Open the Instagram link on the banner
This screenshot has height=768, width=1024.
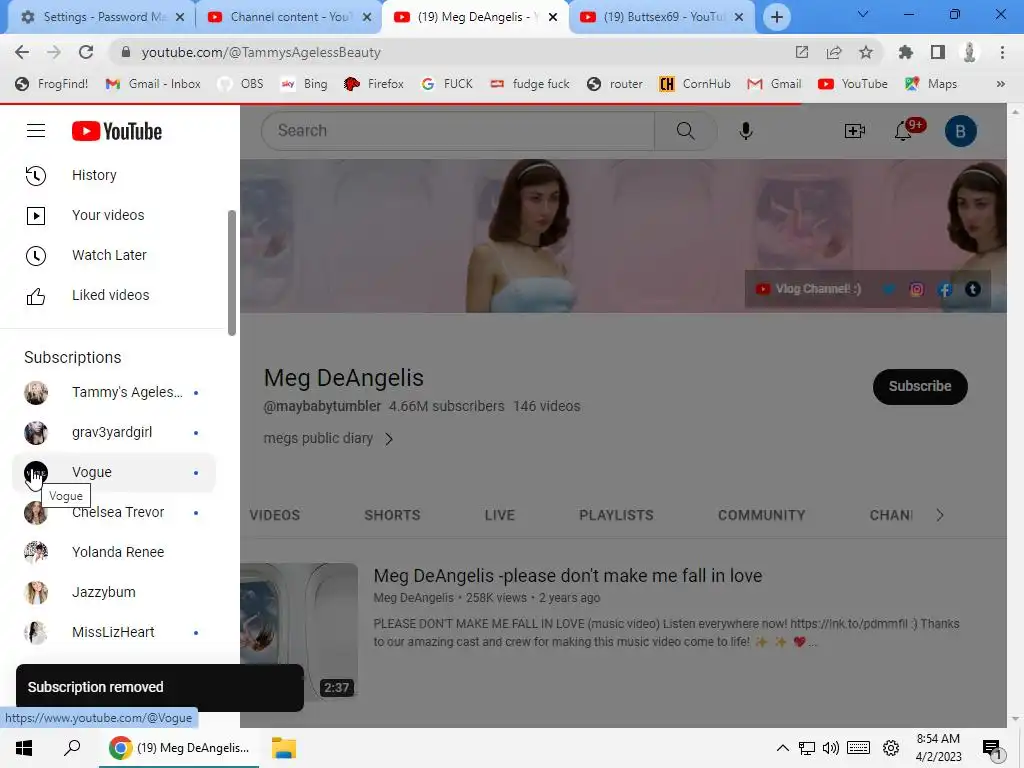(x=916, y=289)
